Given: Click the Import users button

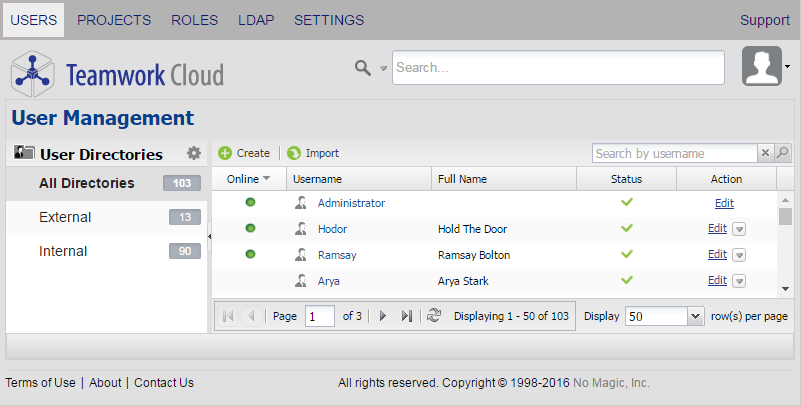Looking at the screenshot, I should 313,153.
